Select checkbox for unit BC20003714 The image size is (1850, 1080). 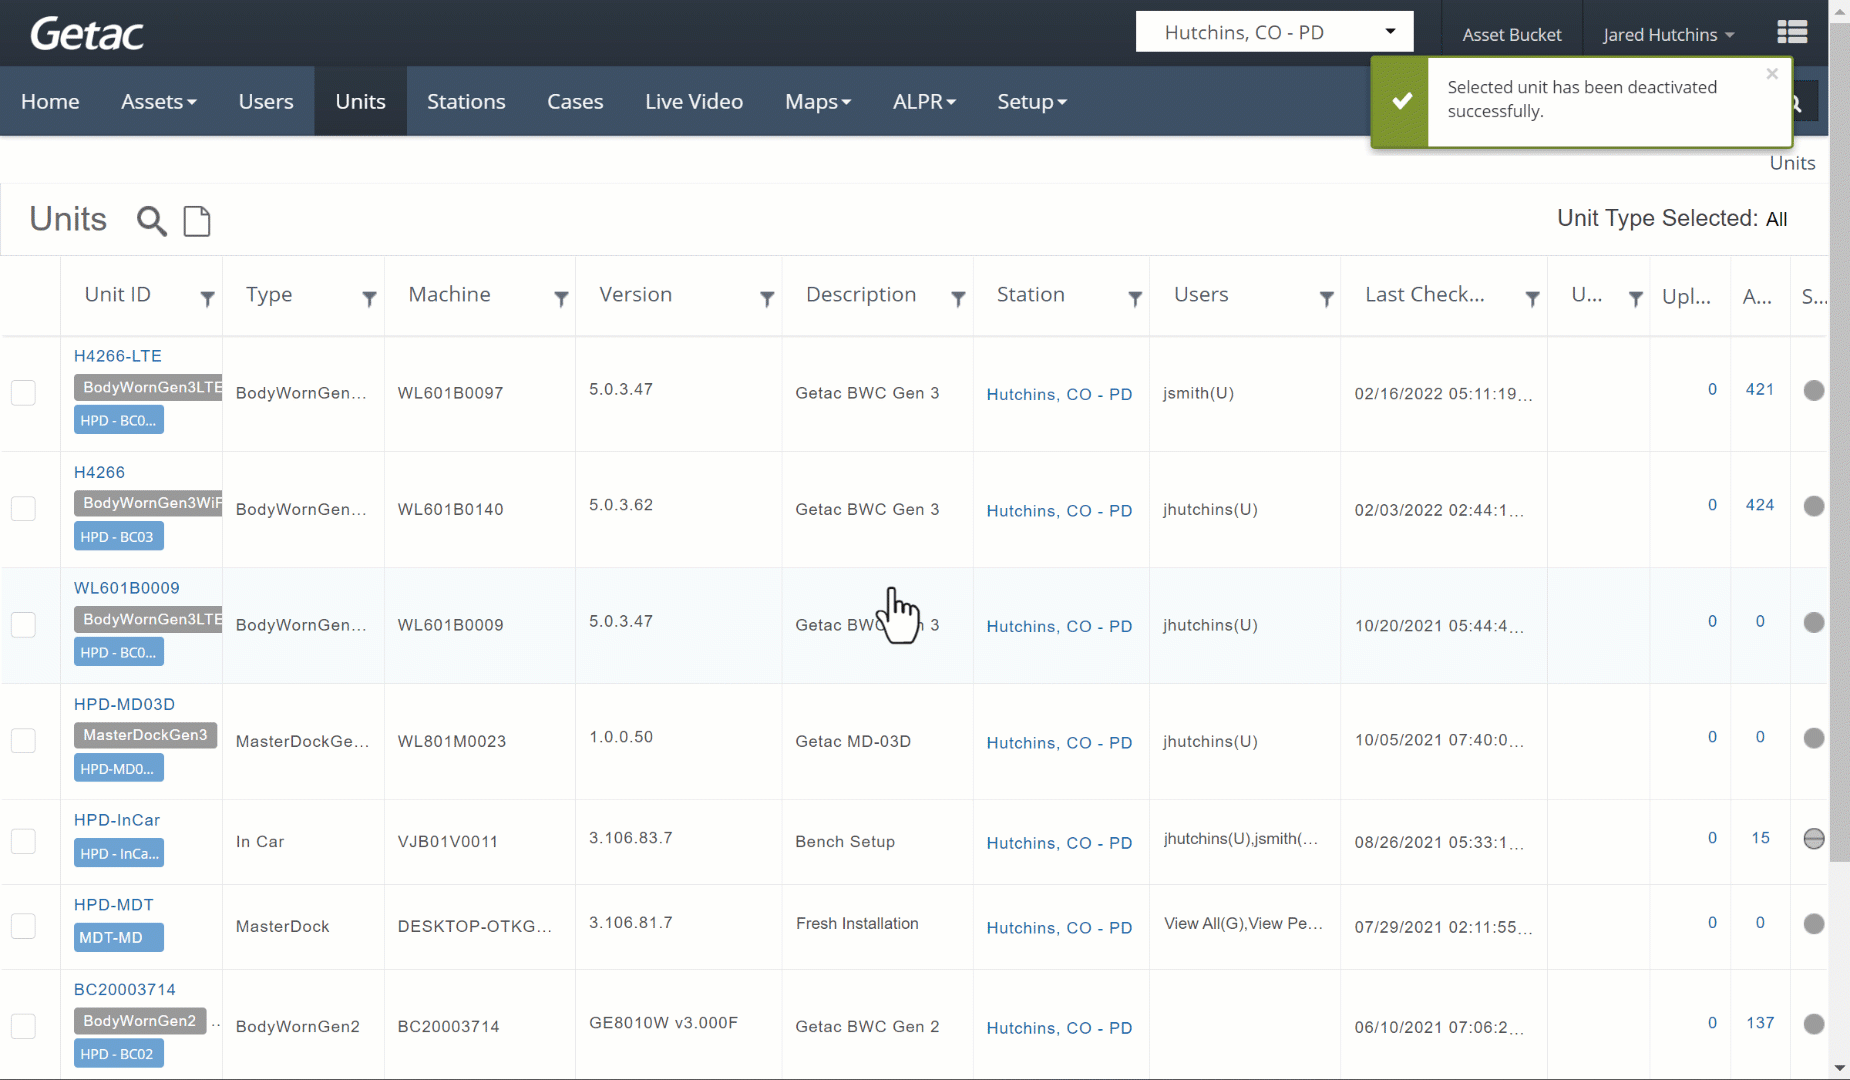(x=23, y=1026)
